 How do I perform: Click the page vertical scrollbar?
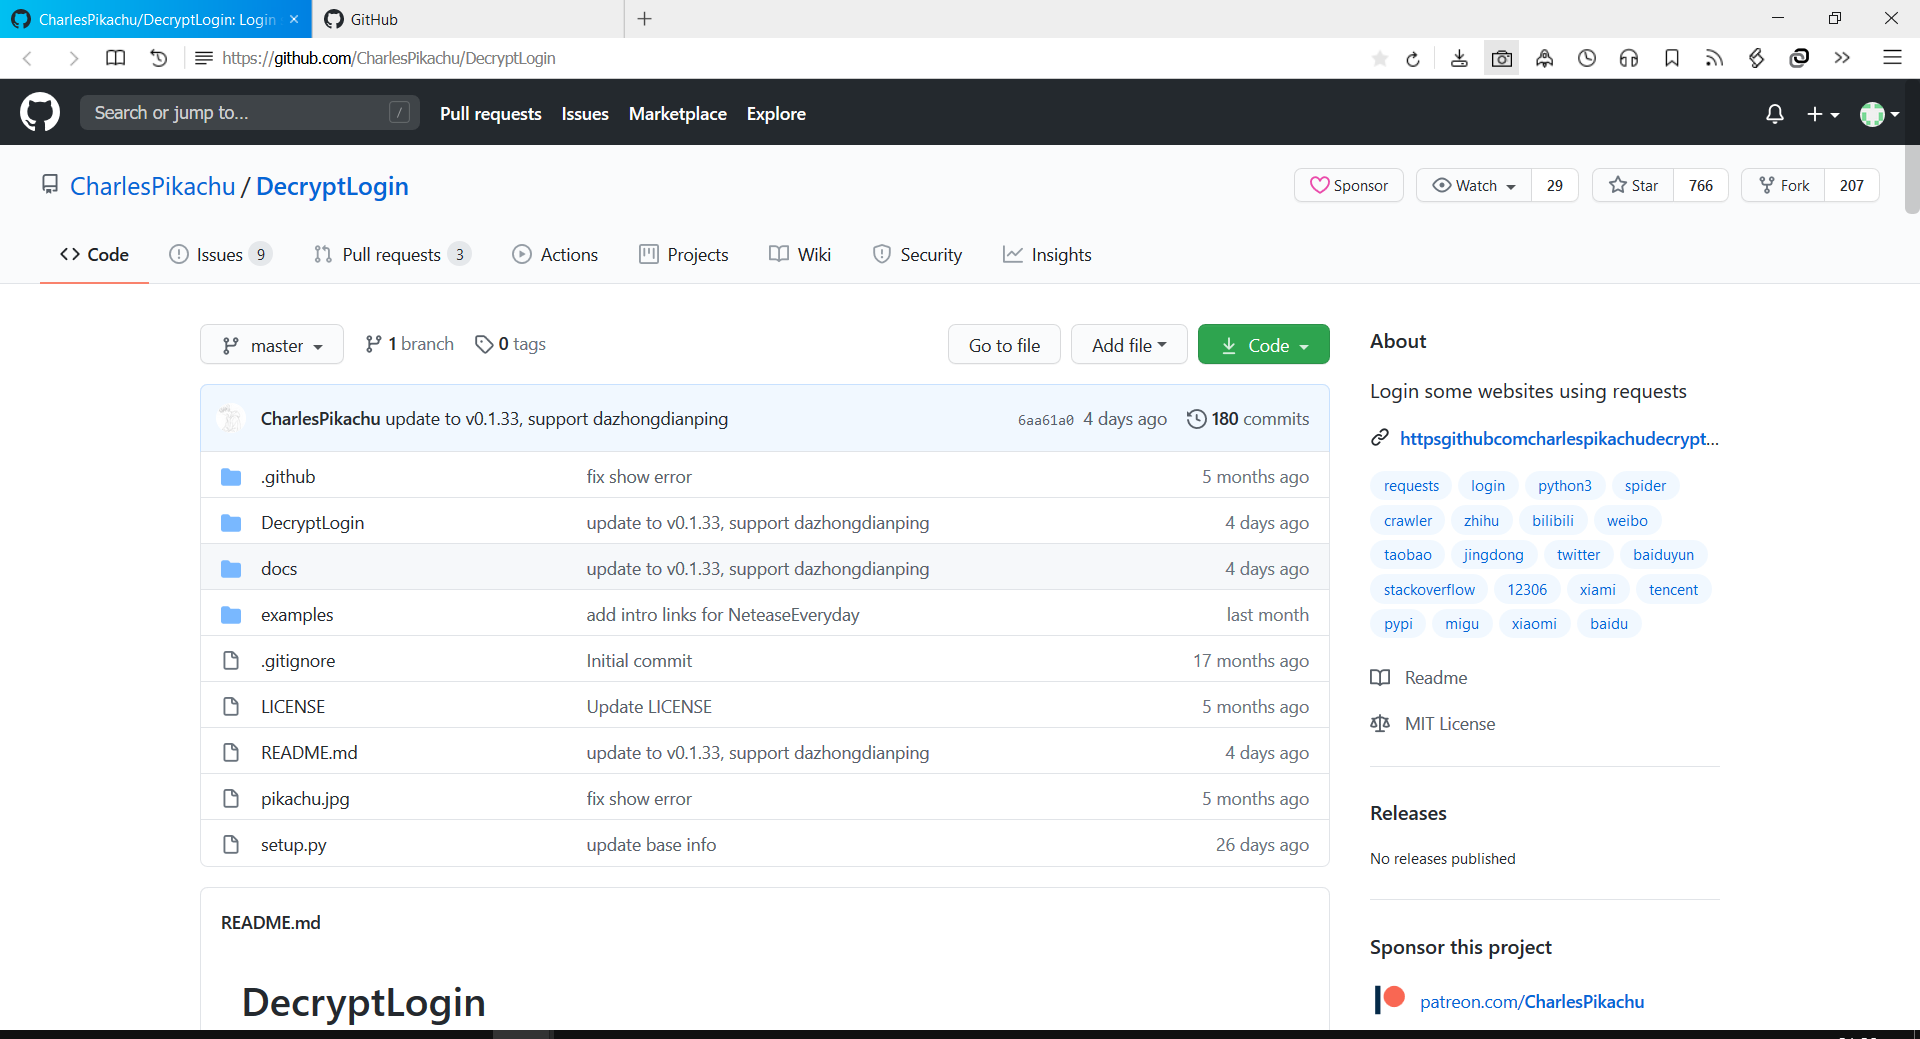coord(1912,180)
